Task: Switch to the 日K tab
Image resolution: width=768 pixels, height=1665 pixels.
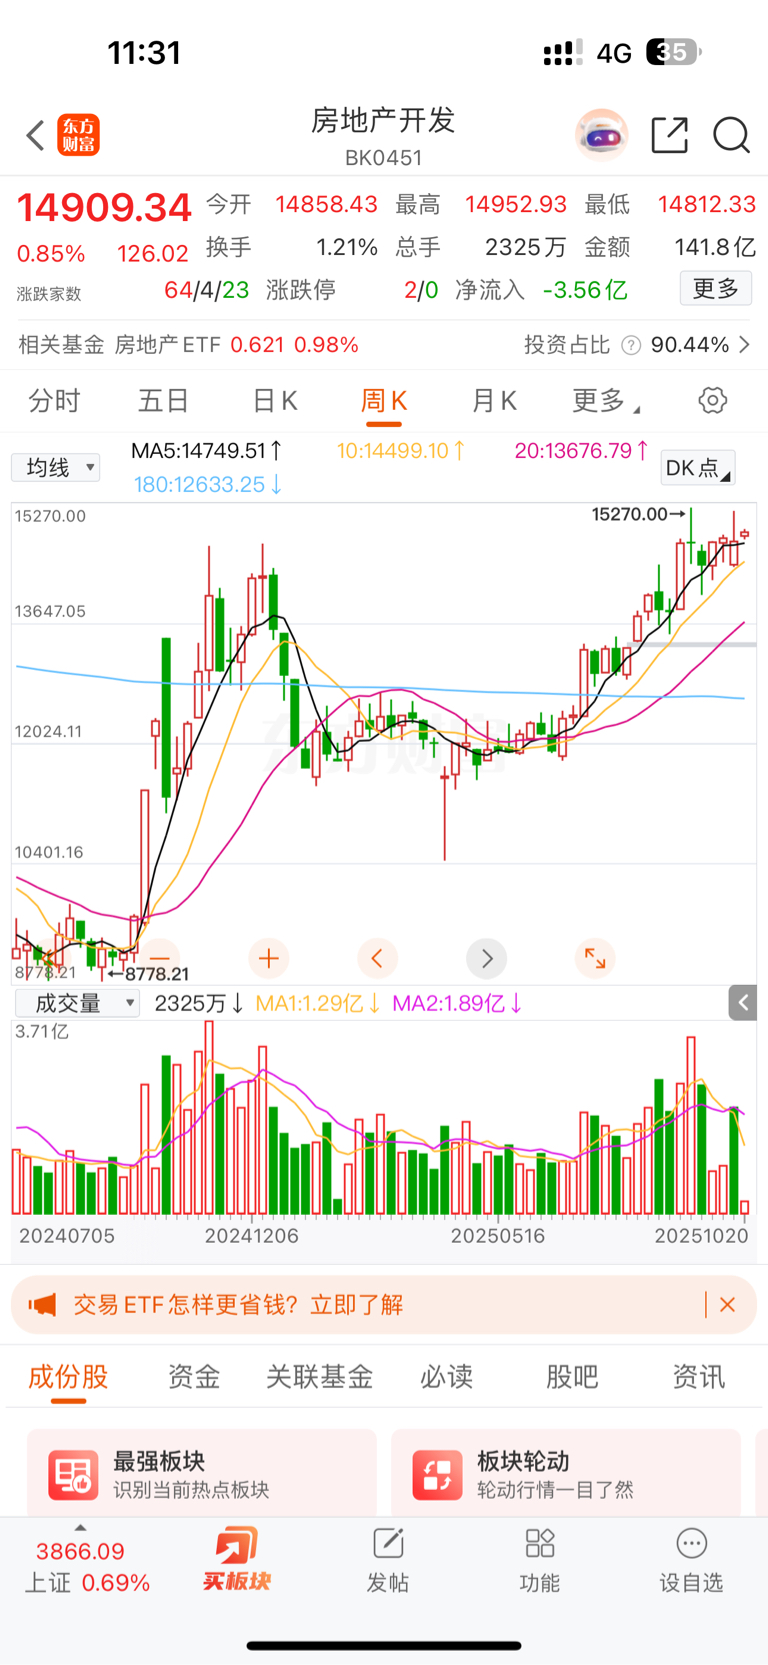Action: [274, 401]
